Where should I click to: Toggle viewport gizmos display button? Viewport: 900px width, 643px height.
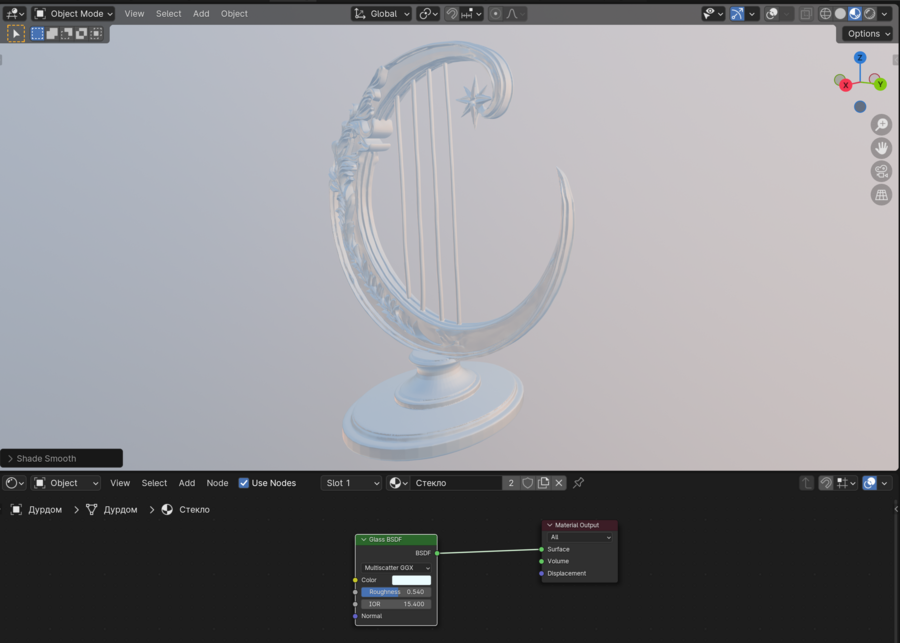click(x=737, y=14)
